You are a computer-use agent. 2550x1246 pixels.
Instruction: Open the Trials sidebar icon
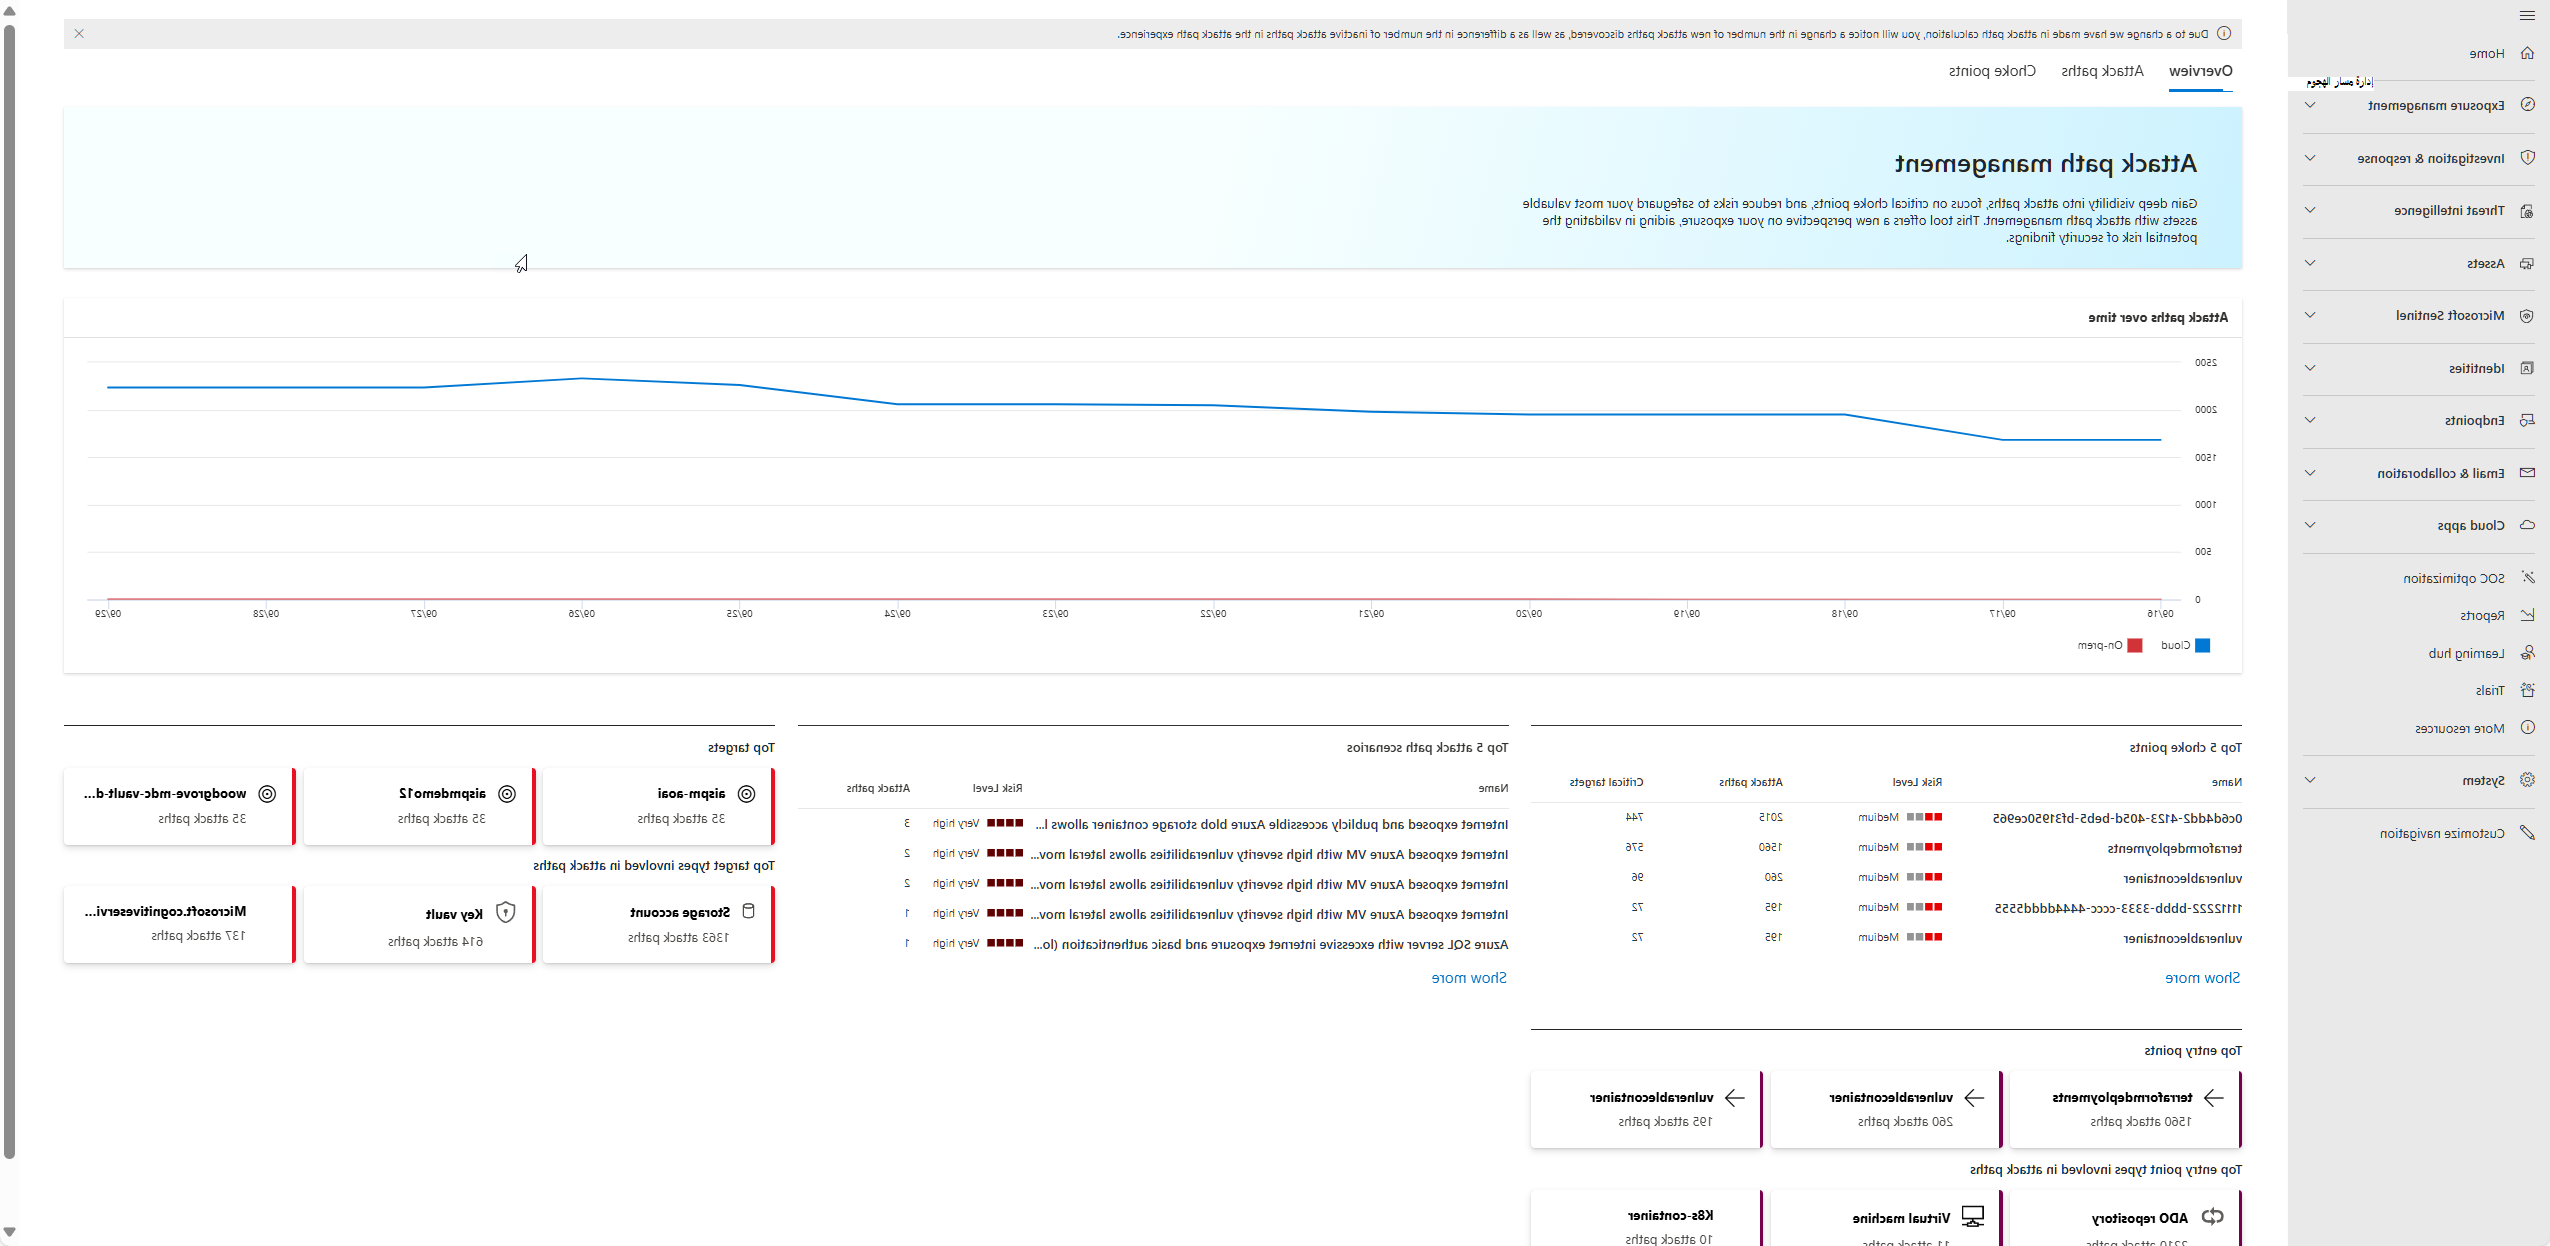2527,690
